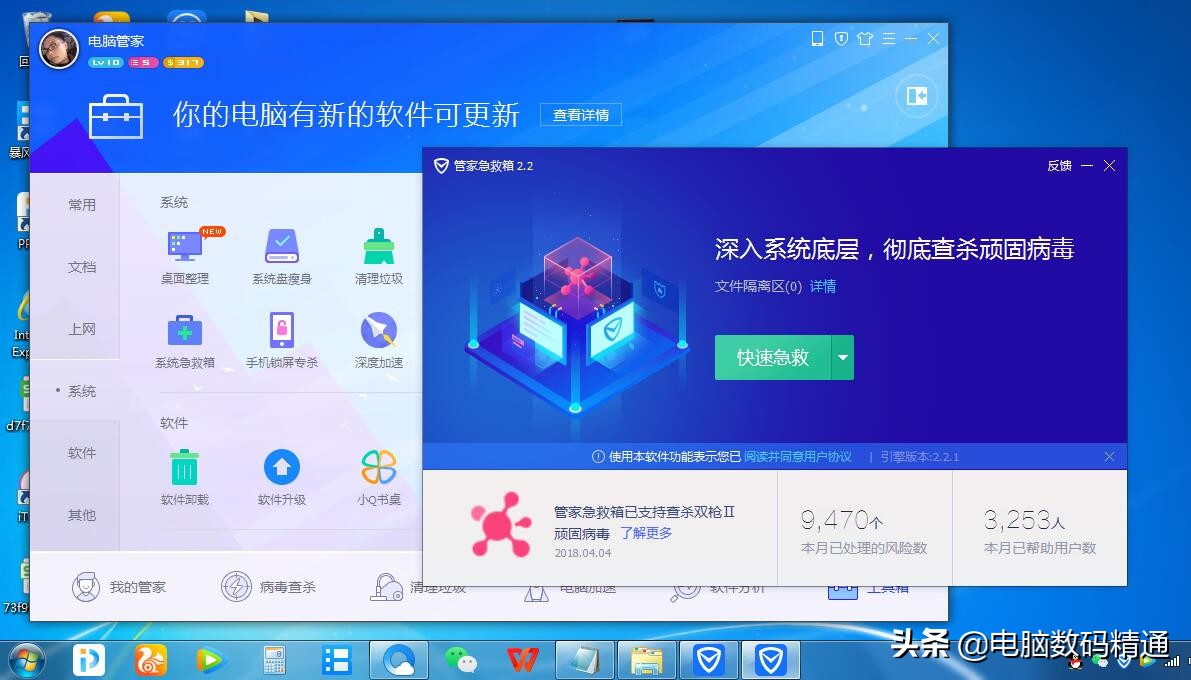
Task: Open the hamburger main menu of 电脑管家
Action: click(891, 38)
